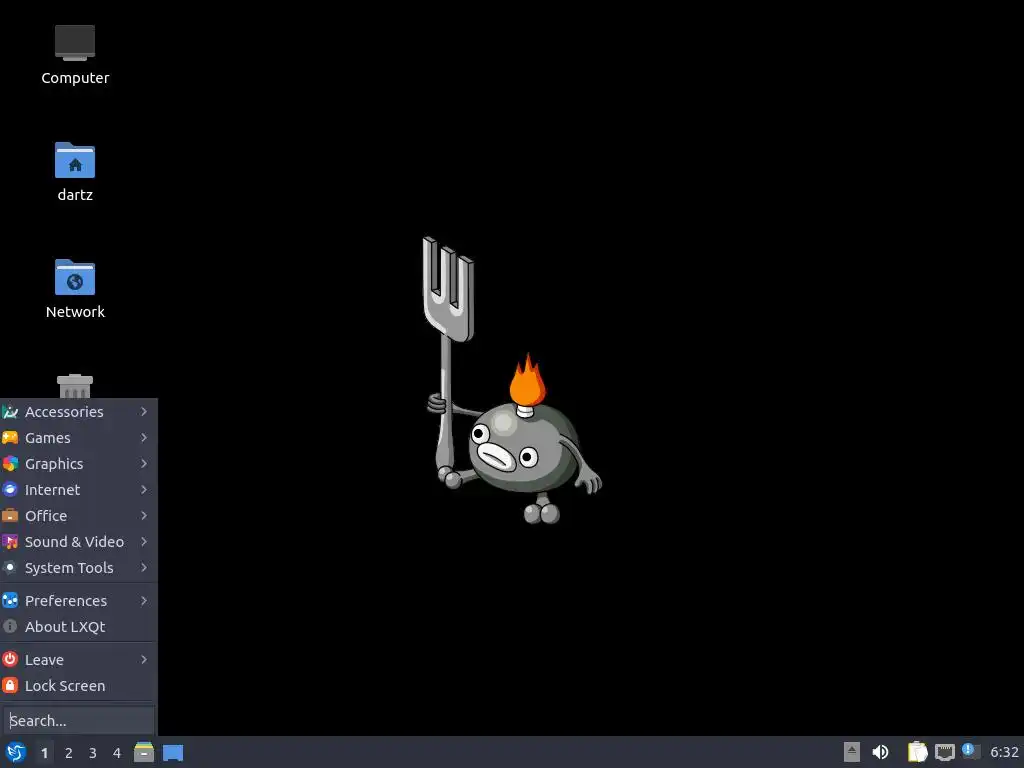Expand the Graphics submenu arrow

pyautogui.click(x=144, y=464)
